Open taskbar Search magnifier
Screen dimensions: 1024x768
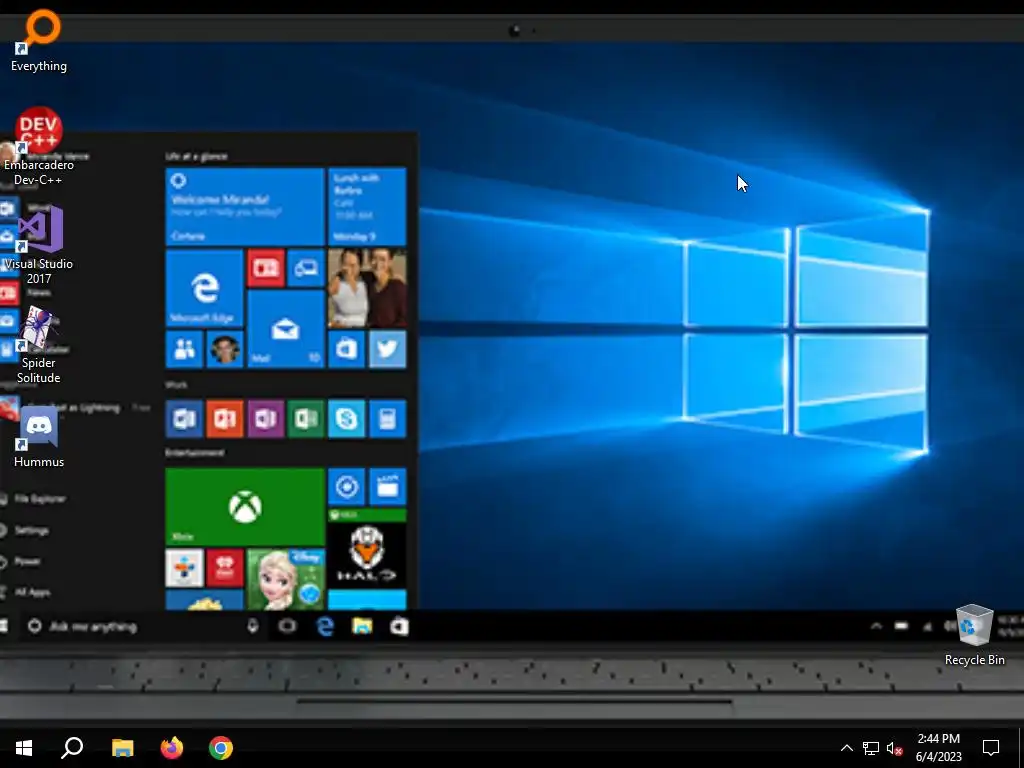coord(72,748)
